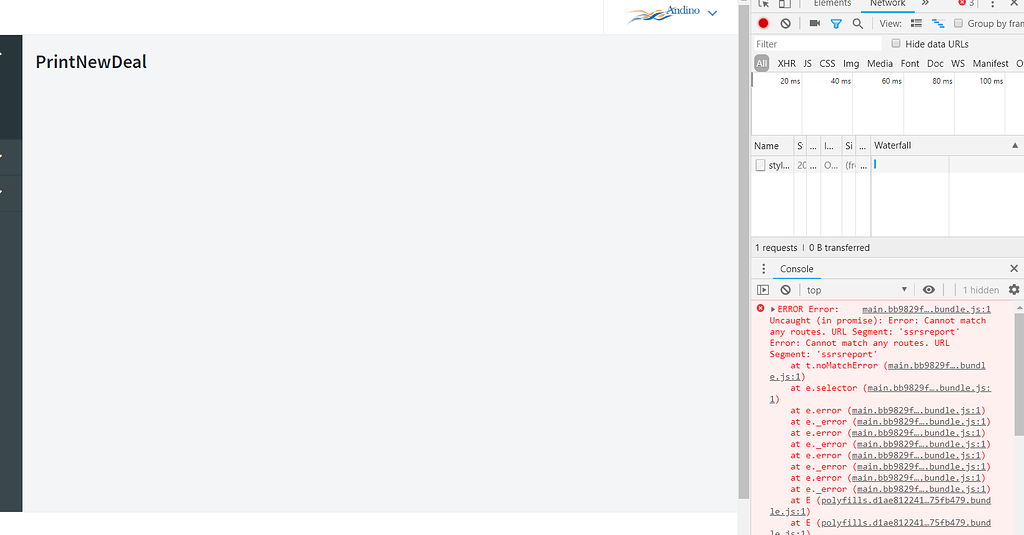
Task: Filter requests by Img
Action: 851,63
